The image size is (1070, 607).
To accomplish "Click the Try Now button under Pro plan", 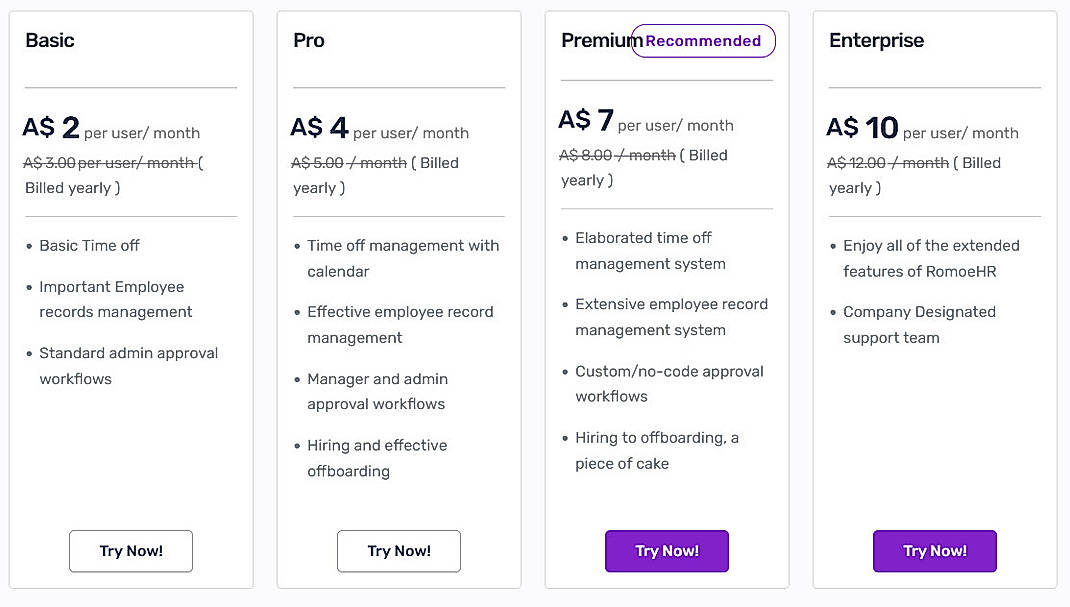I will point(398,551).
